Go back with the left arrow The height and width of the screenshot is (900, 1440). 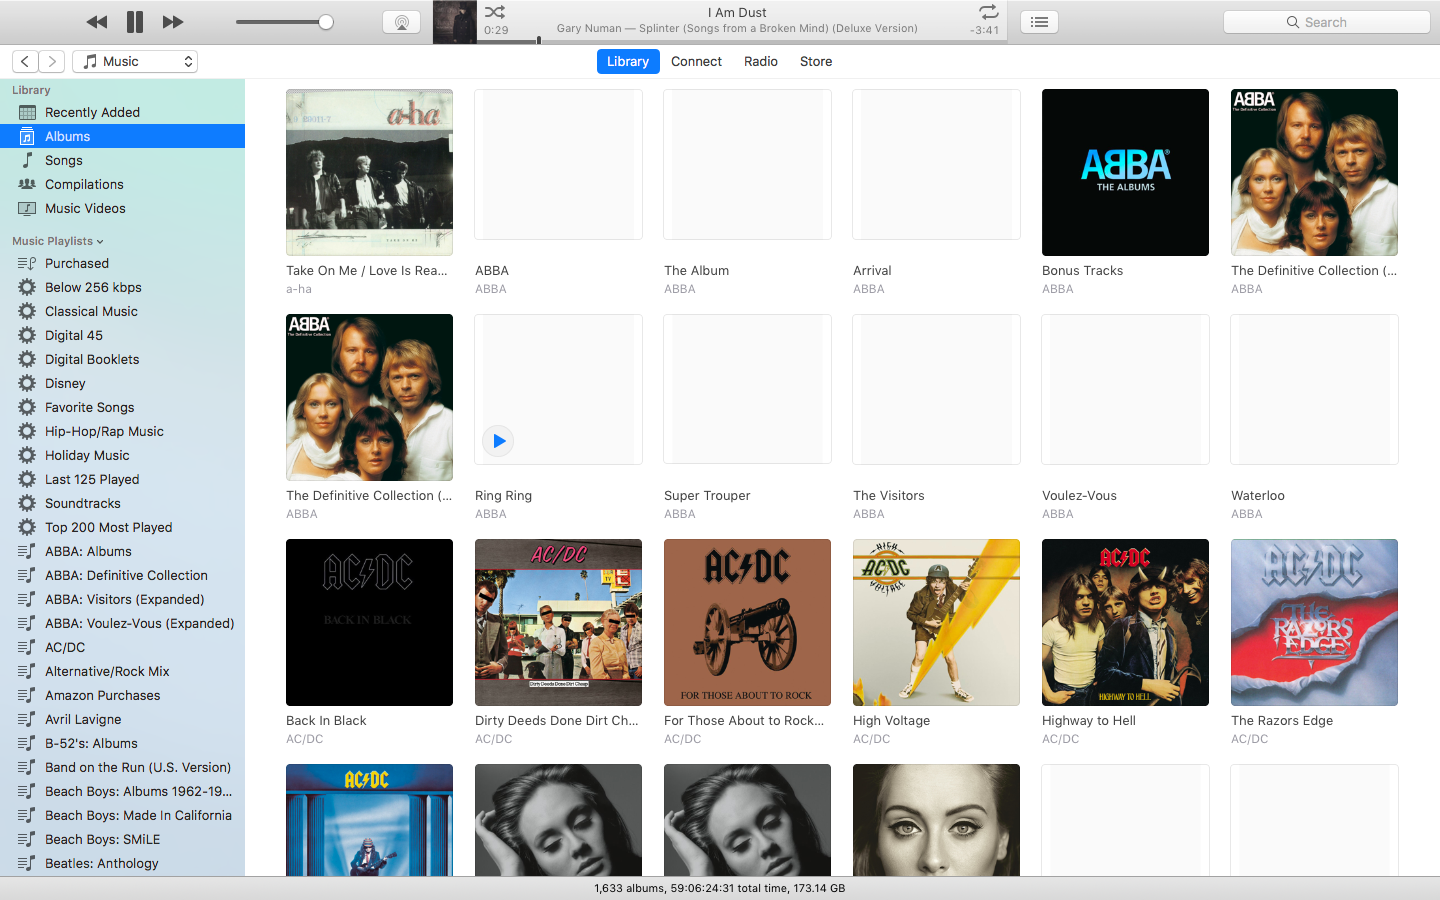(26, 62)
